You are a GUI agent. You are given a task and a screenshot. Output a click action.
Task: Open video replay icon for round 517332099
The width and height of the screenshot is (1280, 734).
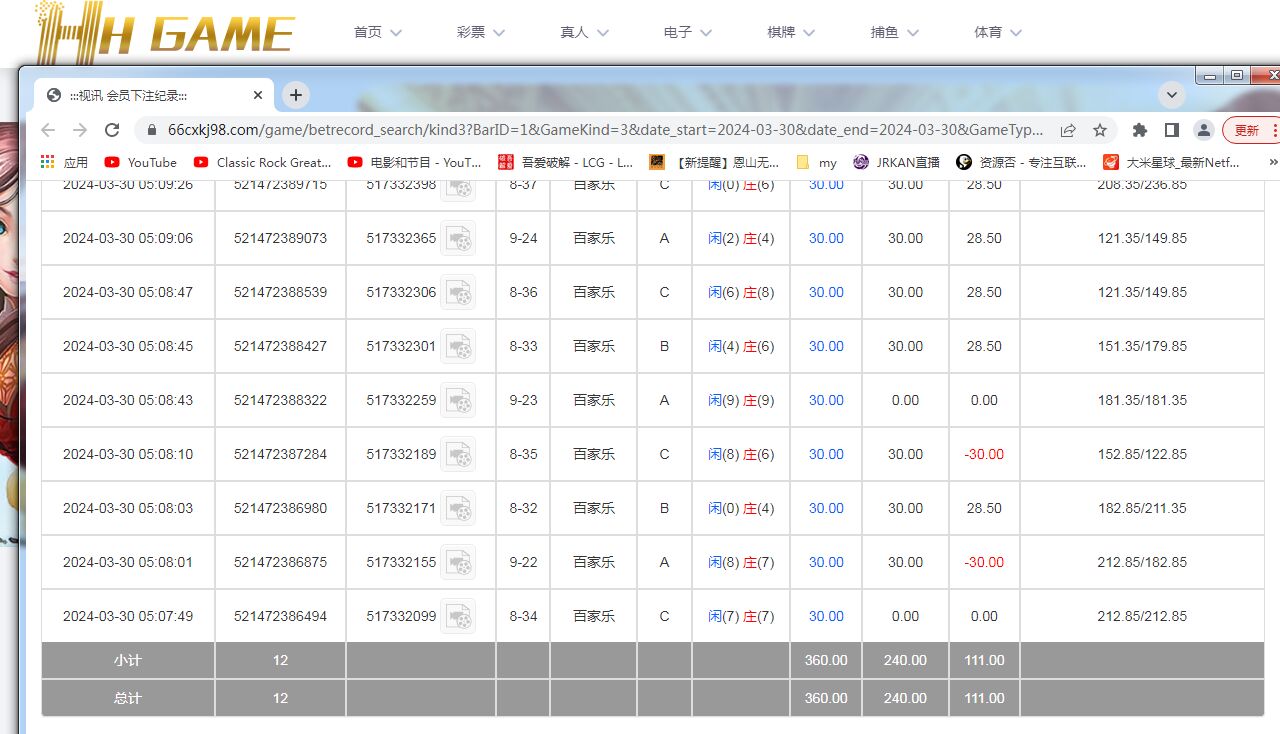coord(458,616)
